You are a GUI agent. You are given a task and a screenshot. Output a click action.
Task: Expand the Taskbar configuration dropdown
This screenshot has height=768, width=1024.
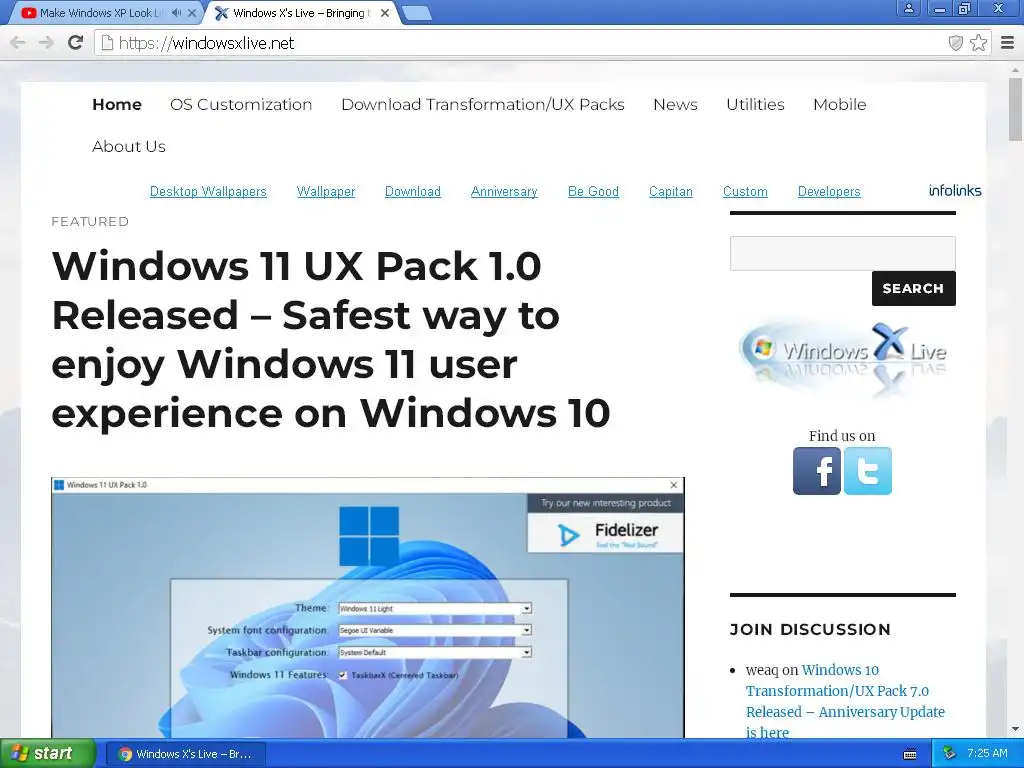coord(526,652)
